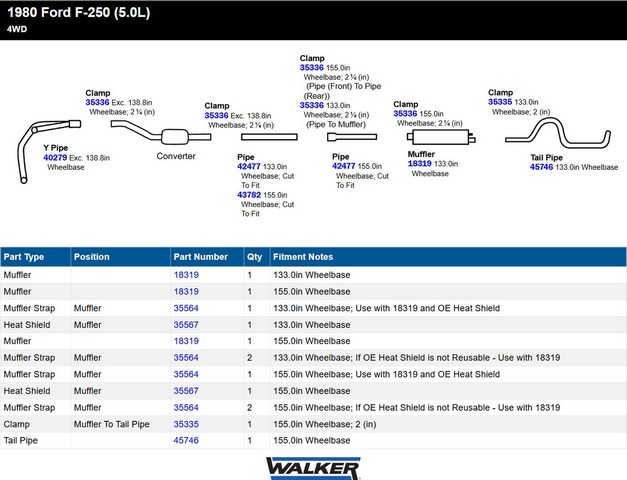Viewport: 627px width, 480px height.
Task: Click the Part Type column header
Action: (35, 257)
